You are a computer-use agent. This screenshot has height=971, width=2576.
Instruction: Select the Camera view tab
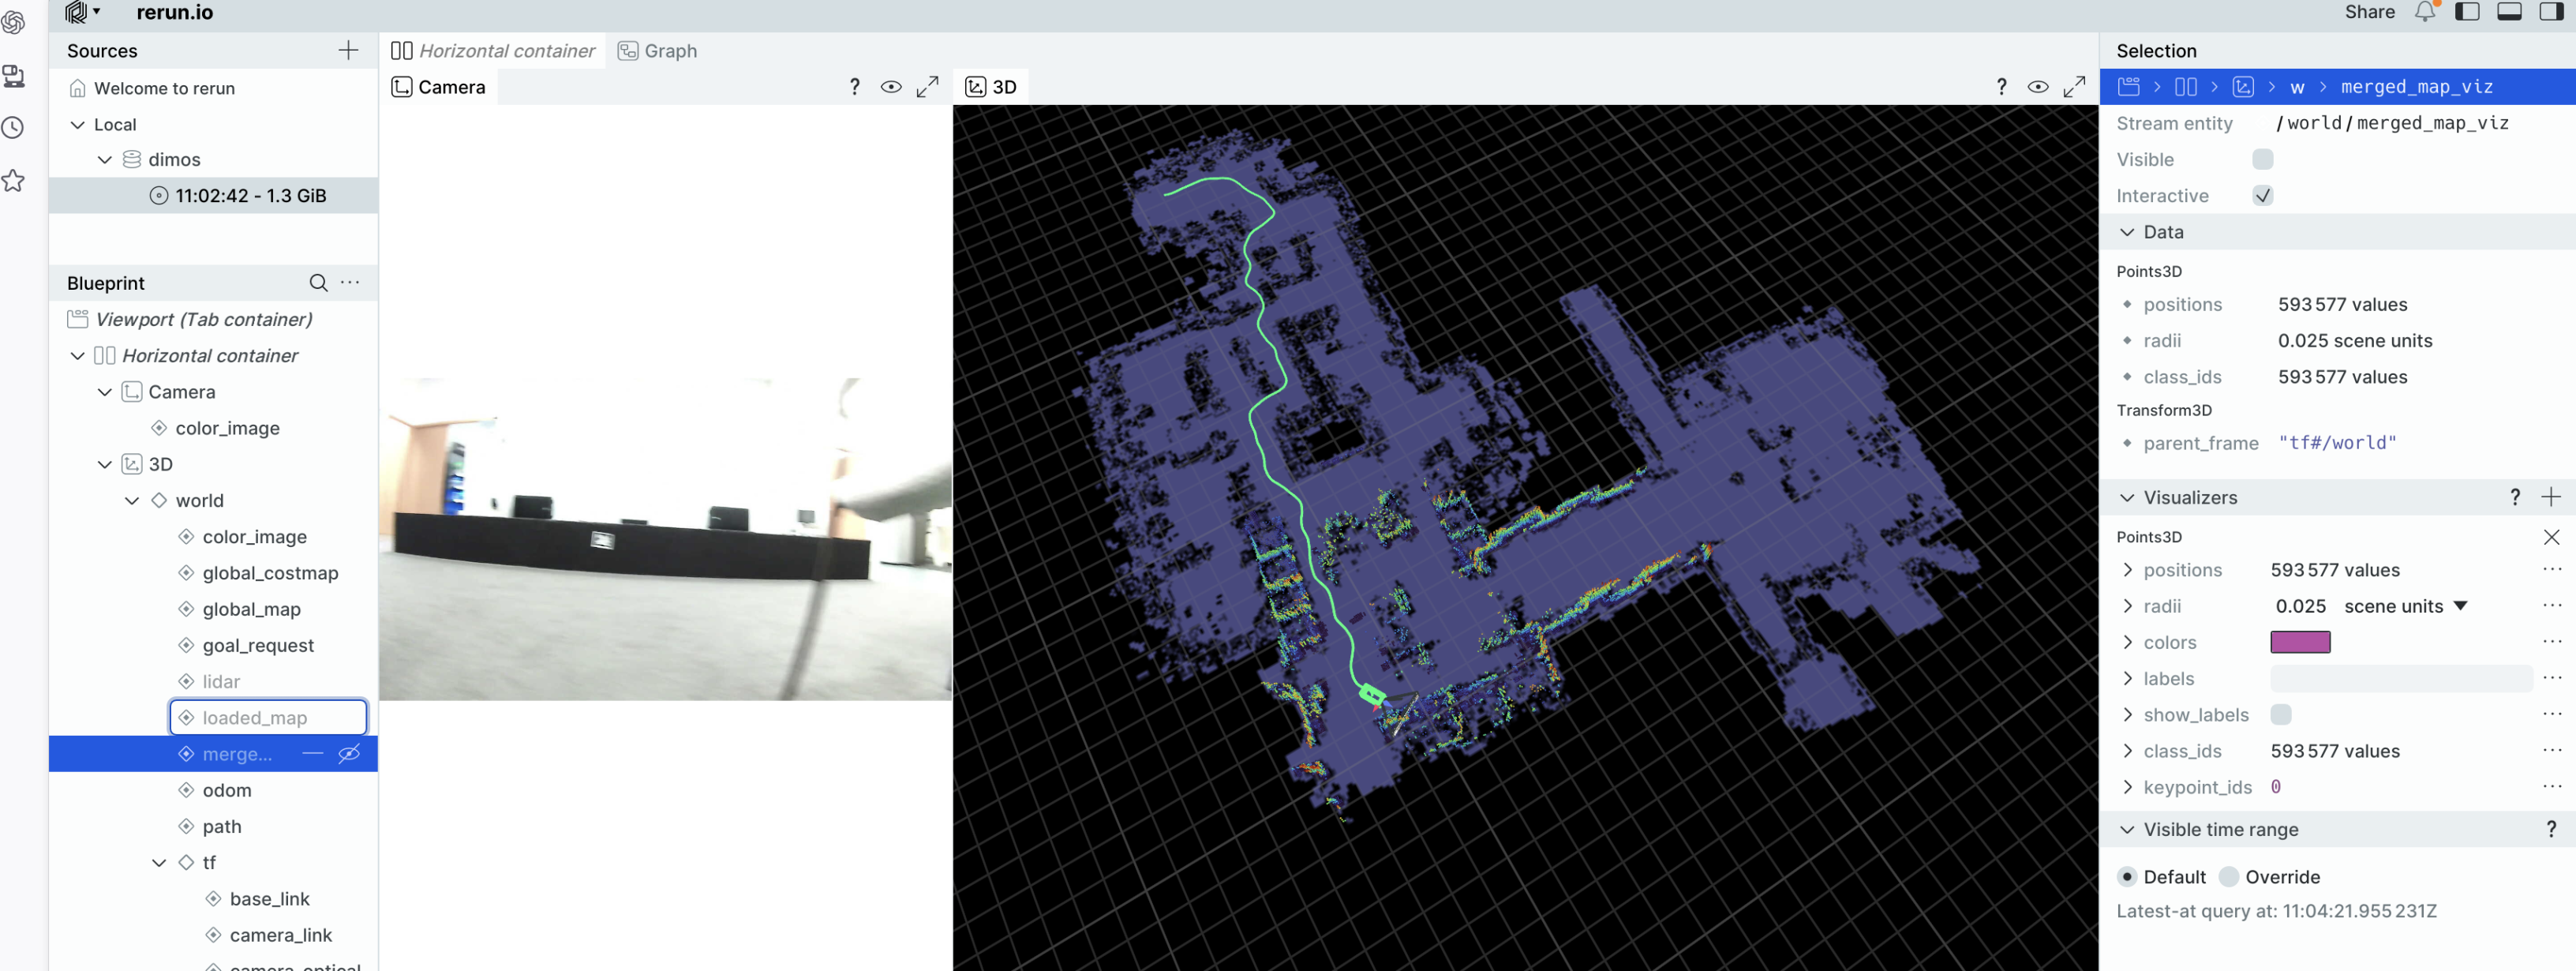pyautogui.click(x=438, y=87)
